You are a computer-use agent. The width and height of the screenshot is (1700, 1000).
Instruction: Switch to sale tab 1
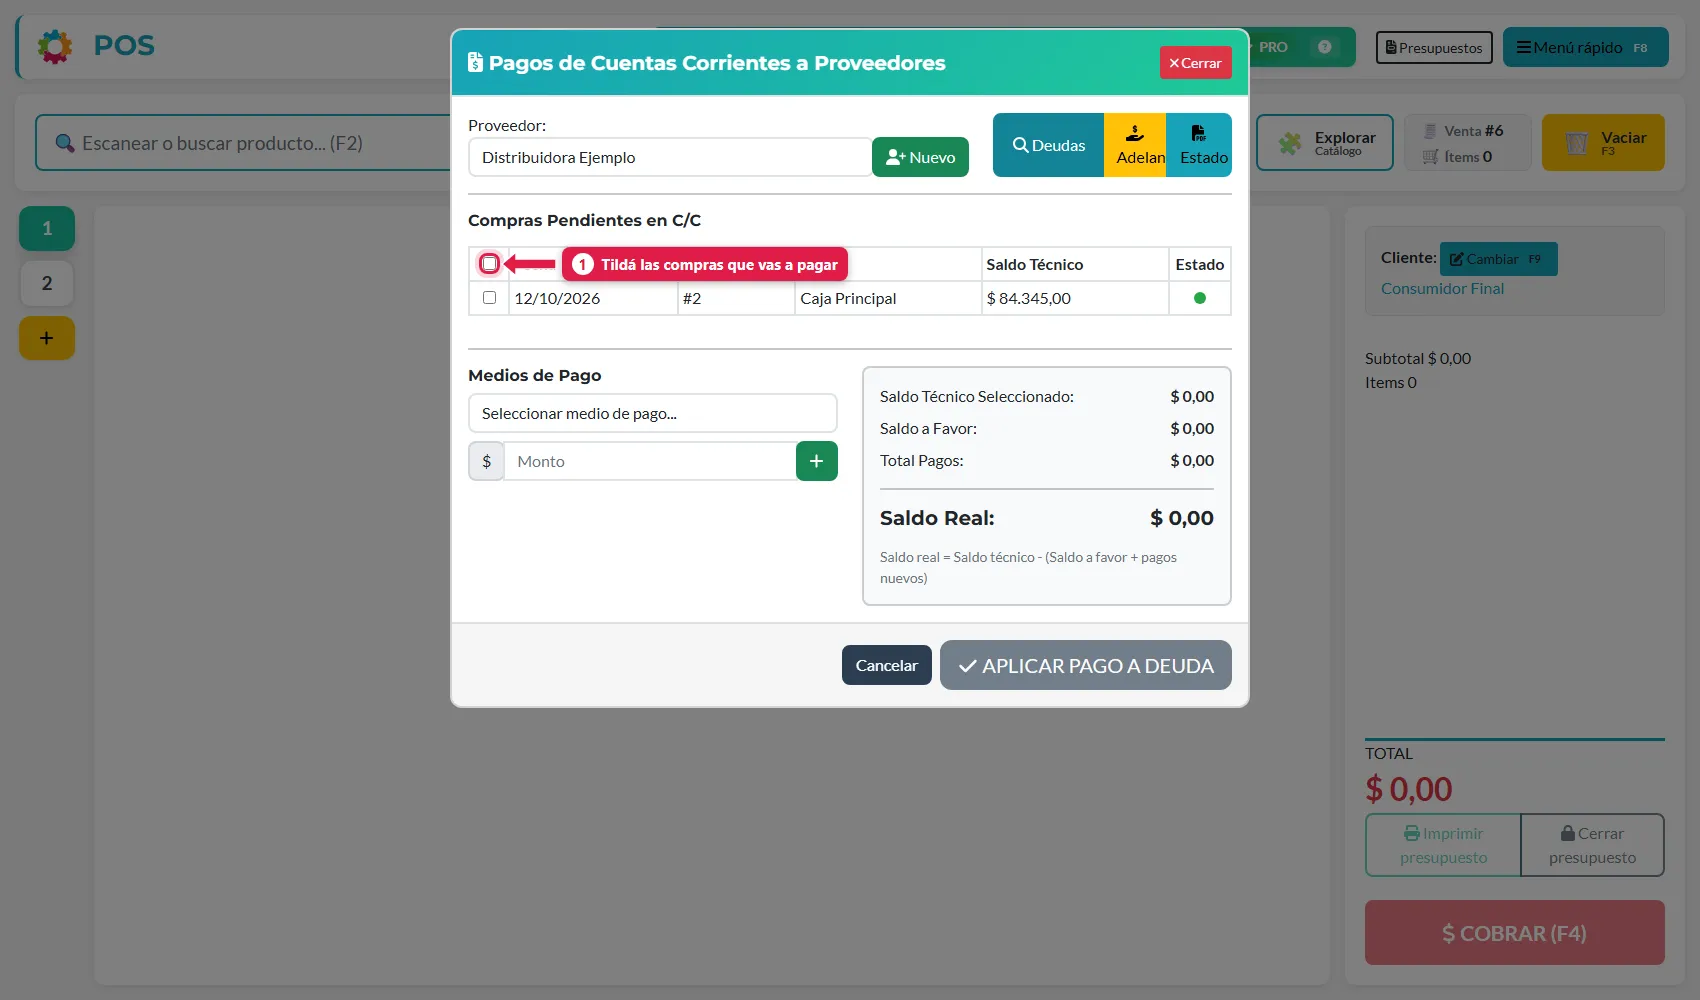point(47,228)
